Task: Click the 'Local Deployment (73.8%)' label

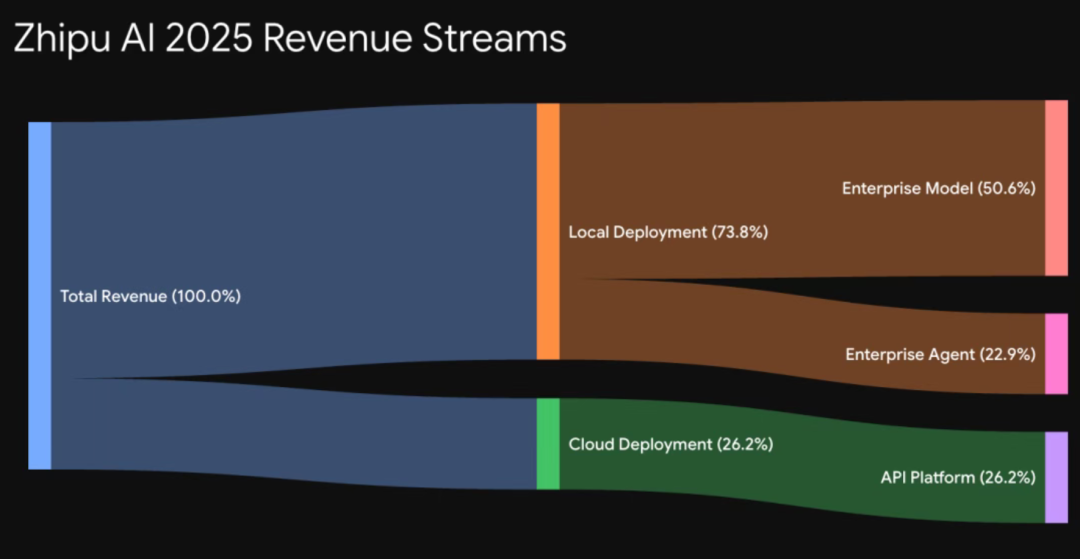Action: 668,233
